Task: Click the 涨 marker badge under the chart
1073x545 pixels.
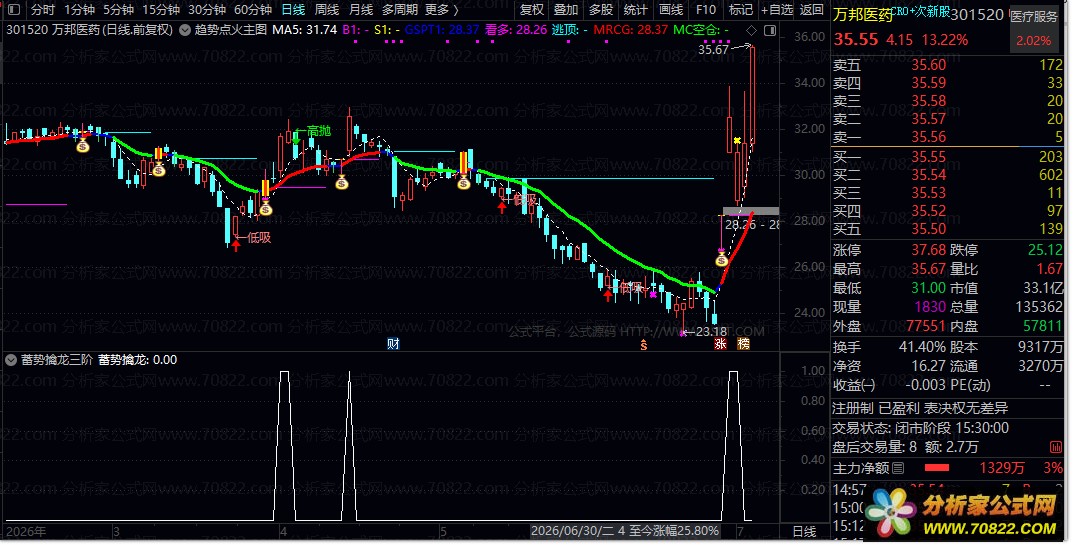Action: tap(720, 344)
